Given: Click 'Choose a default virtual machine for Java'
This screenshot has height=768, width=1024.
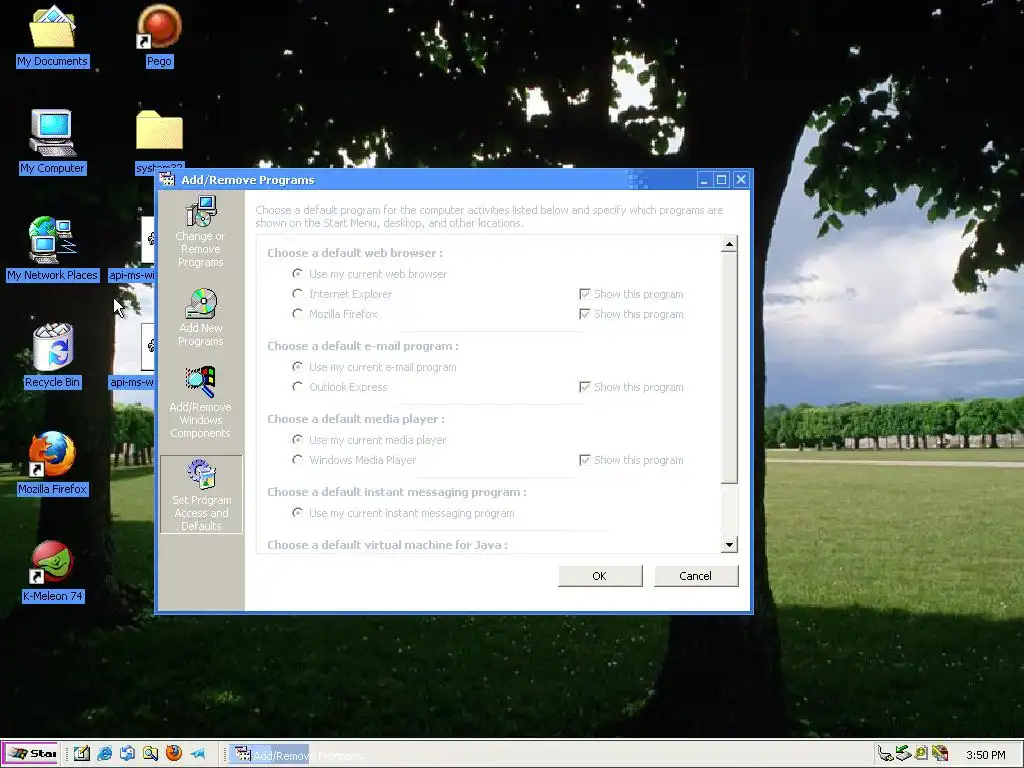Looking at the screenshot, I should 387,545.
